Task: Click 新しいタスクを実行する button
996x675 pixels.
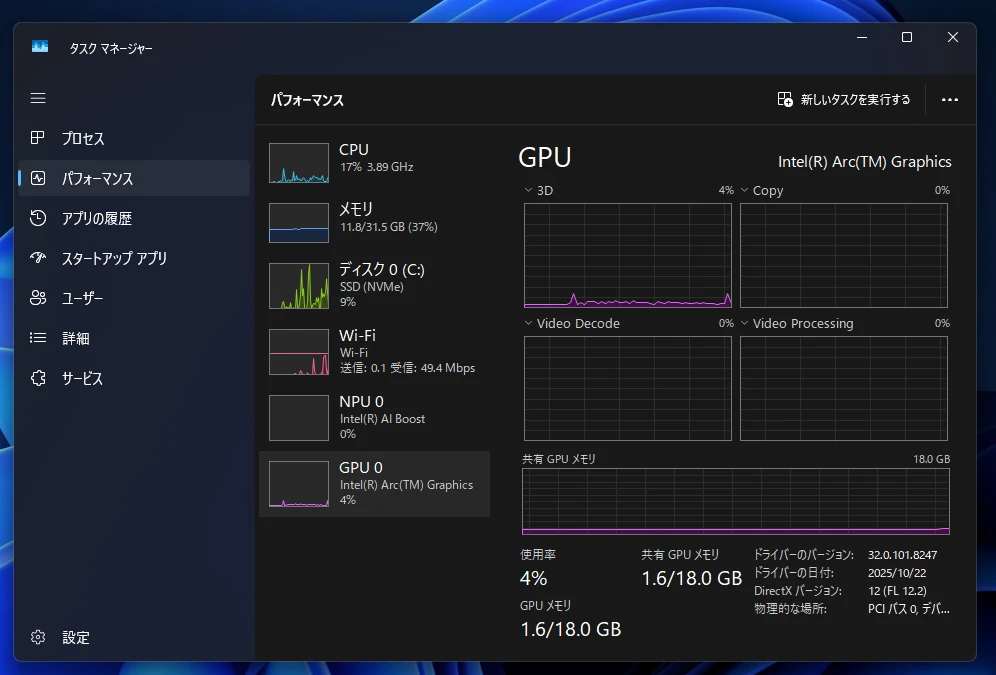Action: click(844, 100)
